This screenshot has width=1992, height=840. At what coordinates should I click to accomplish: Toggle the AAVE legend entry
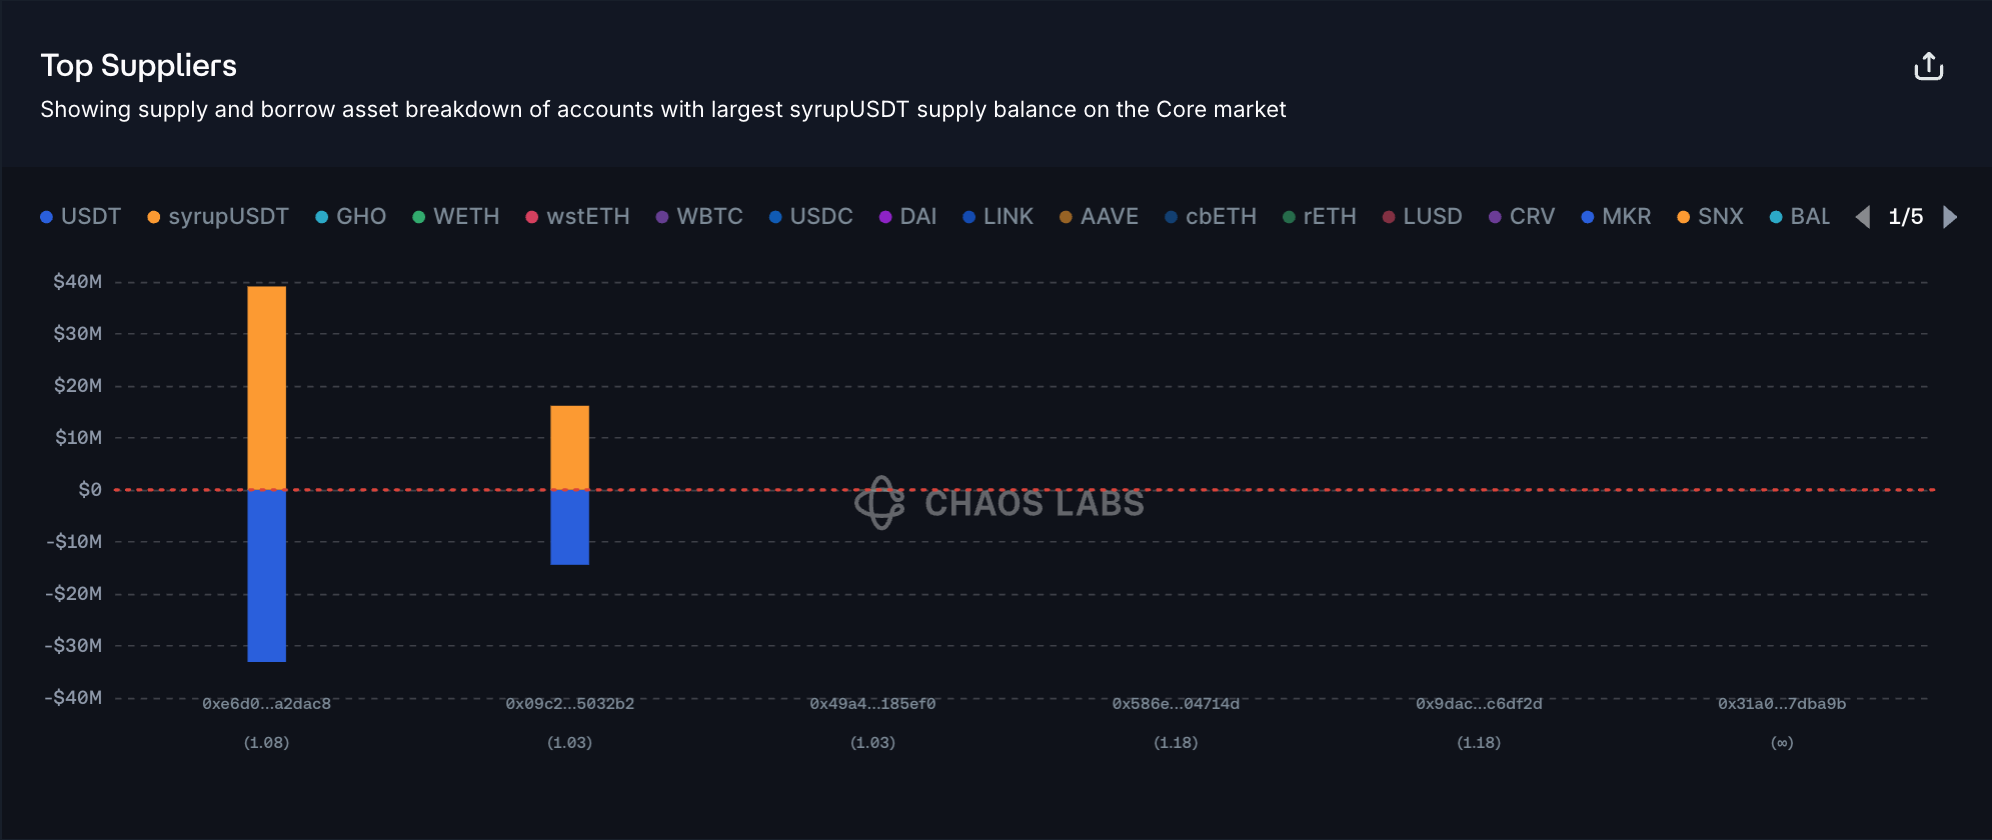click(x=1099, y=217)
